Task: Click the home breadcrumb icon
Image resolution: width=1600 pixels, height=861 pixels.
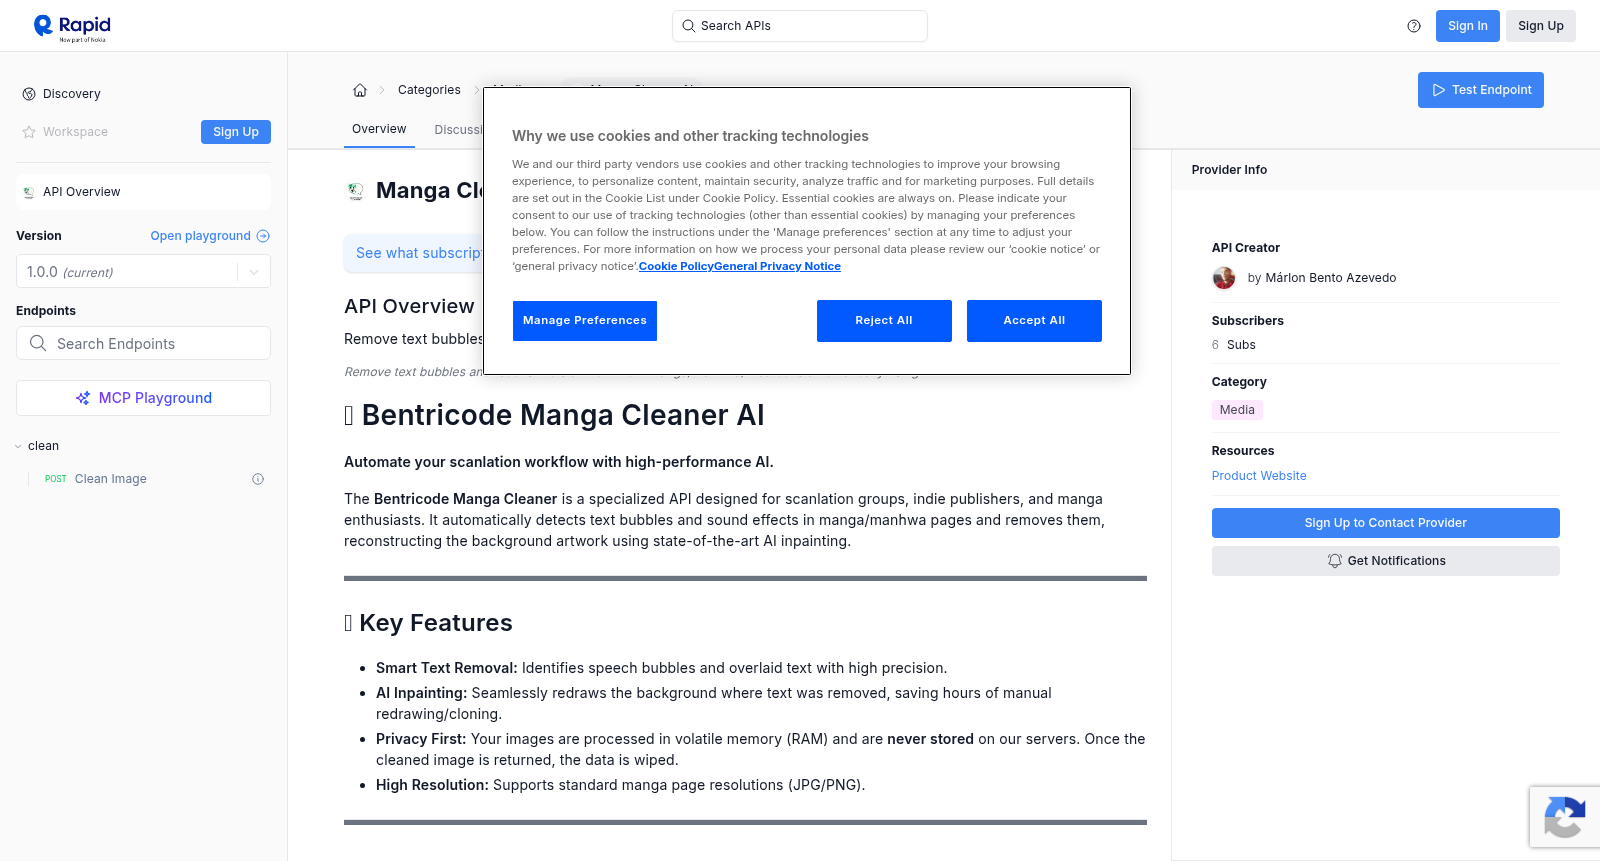Action: [x=360, y=90]
